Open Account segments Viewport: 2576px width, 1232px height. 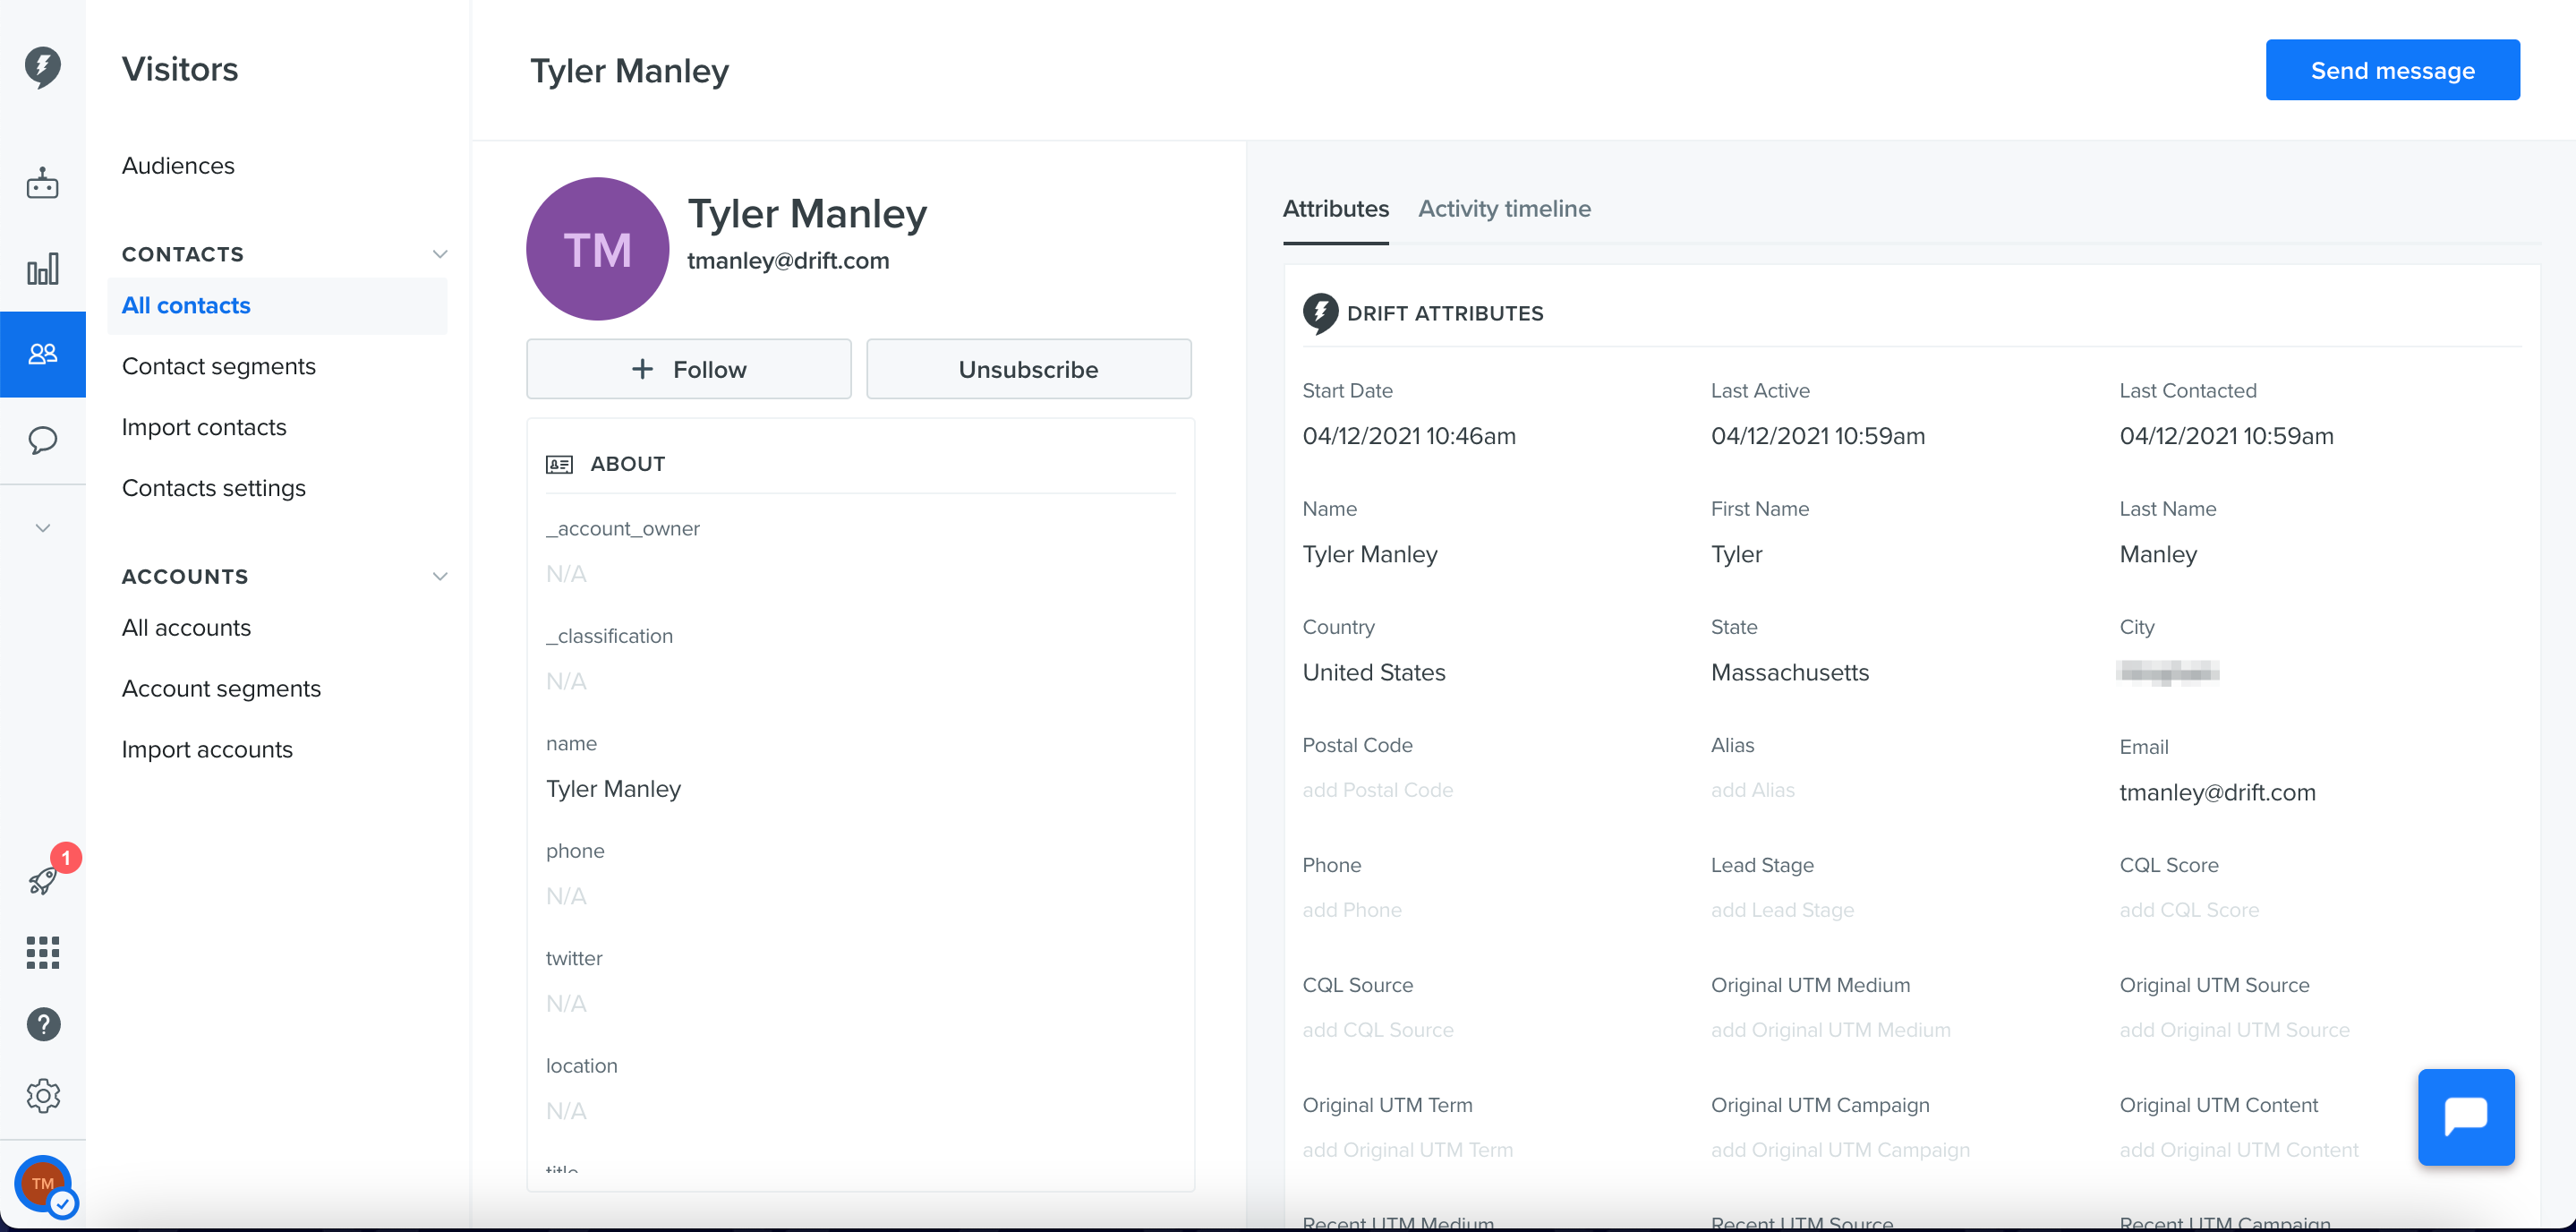(221, 689)
